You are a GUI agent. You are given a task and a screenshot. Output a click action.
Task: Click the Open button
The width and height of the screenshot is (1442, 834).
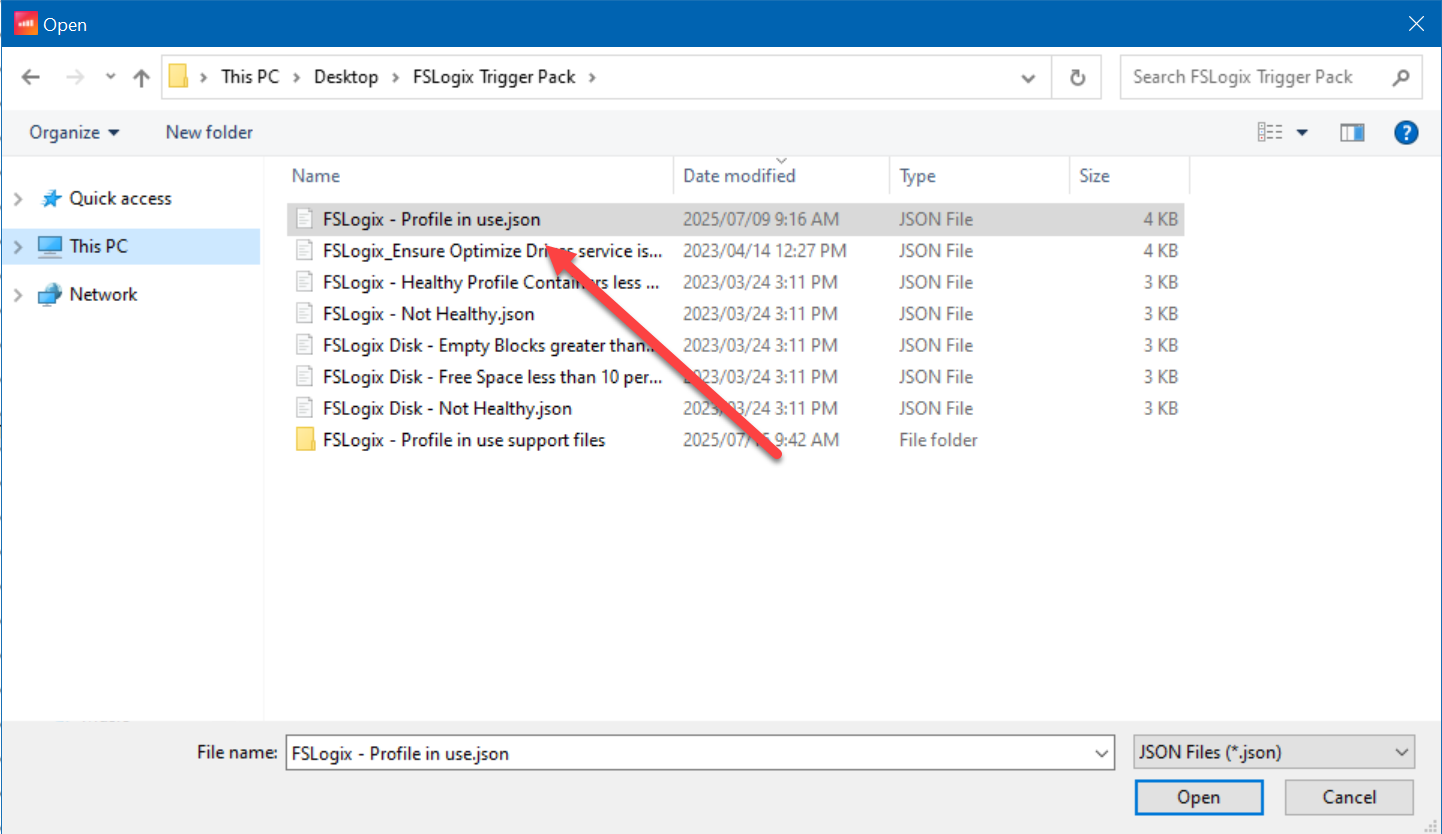[1198, 797]
